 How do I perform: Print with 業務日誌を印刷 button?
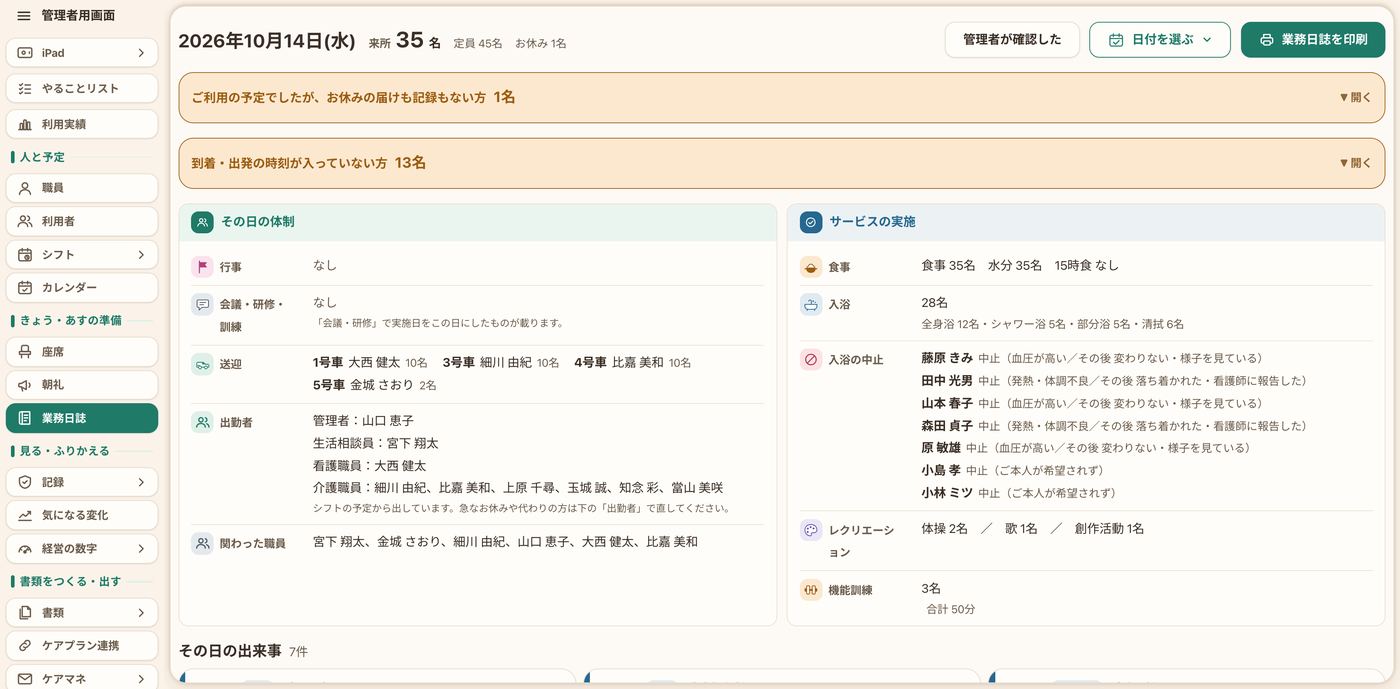point(1313,40)
